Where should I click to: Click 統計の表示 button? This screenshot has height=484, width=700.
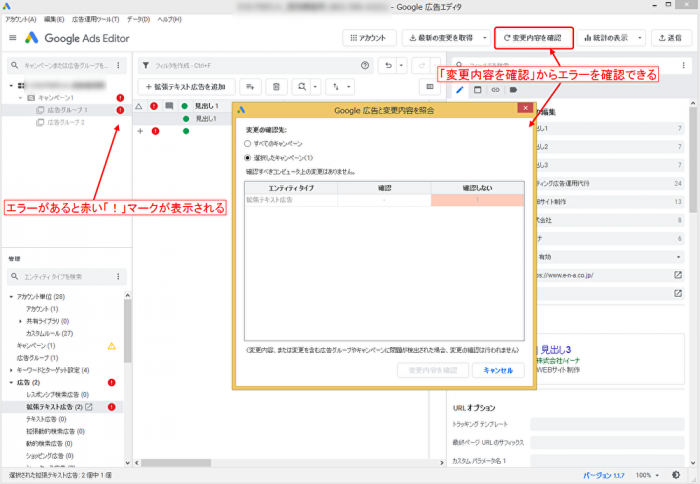606,38
